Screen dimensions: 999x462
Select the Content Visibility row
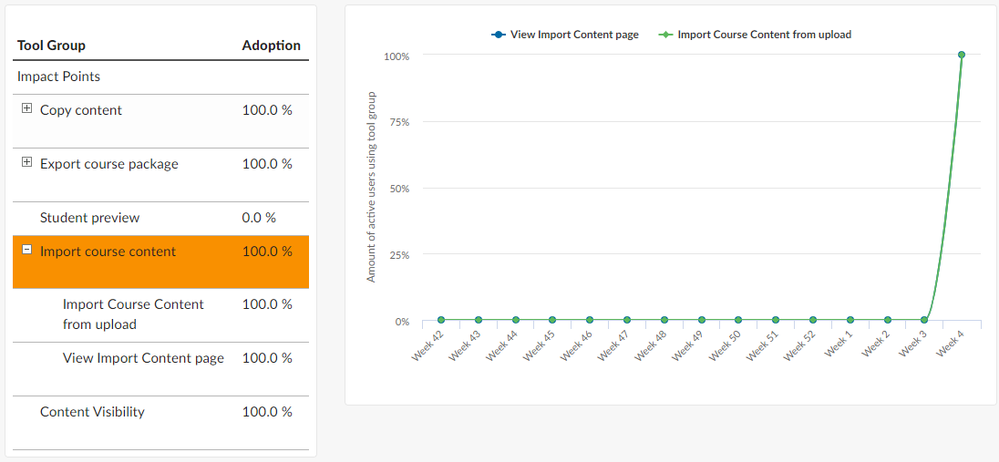[x=92, y=412]
